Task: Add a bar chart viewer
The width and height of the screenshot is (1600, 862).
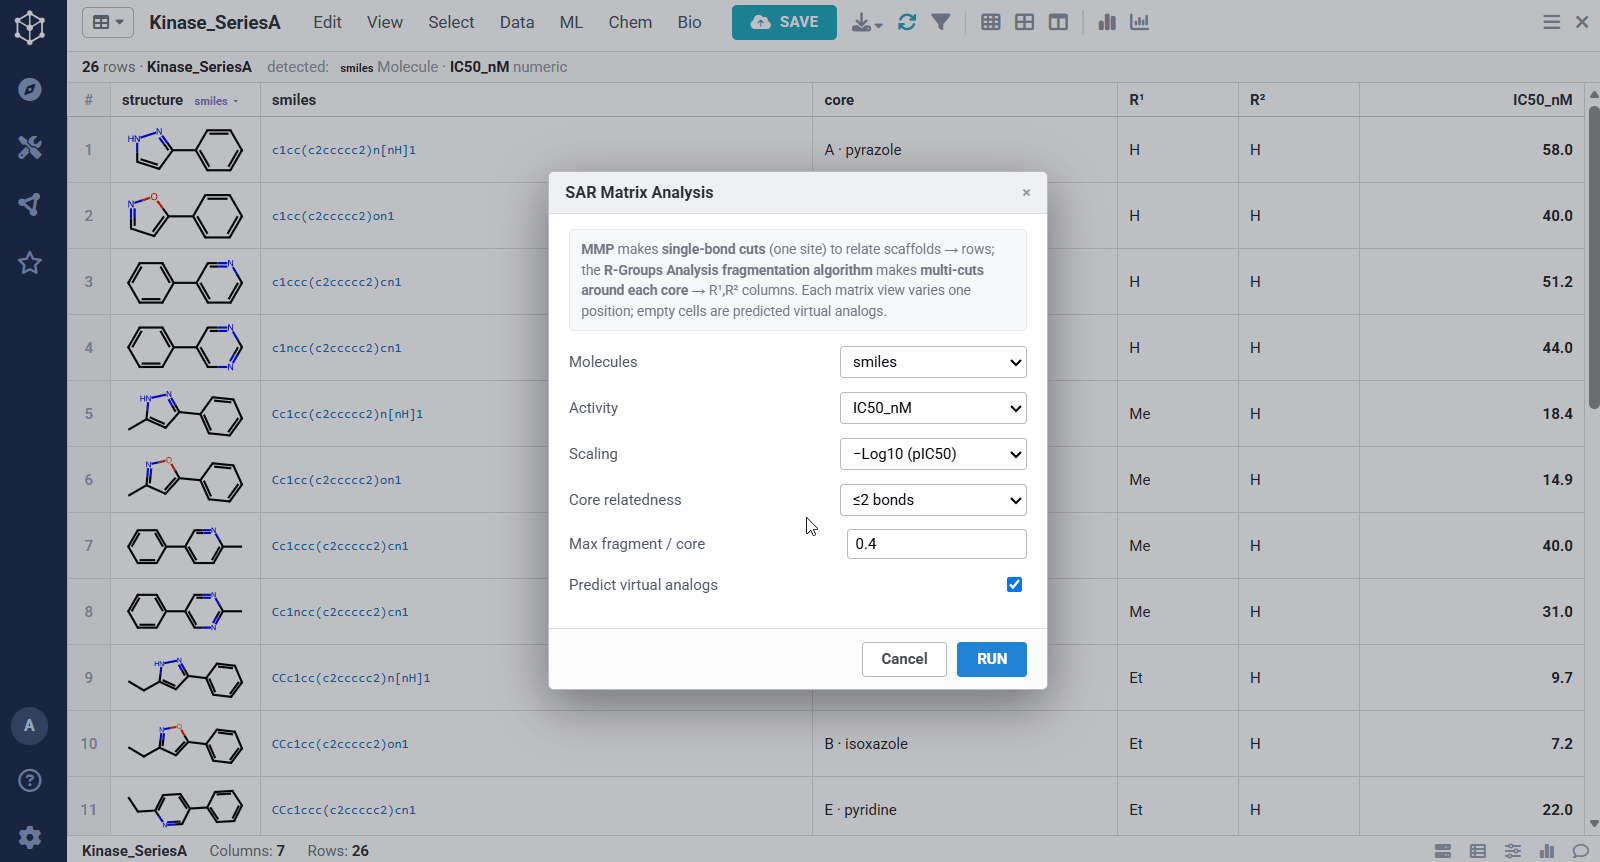Action: 1107,22
